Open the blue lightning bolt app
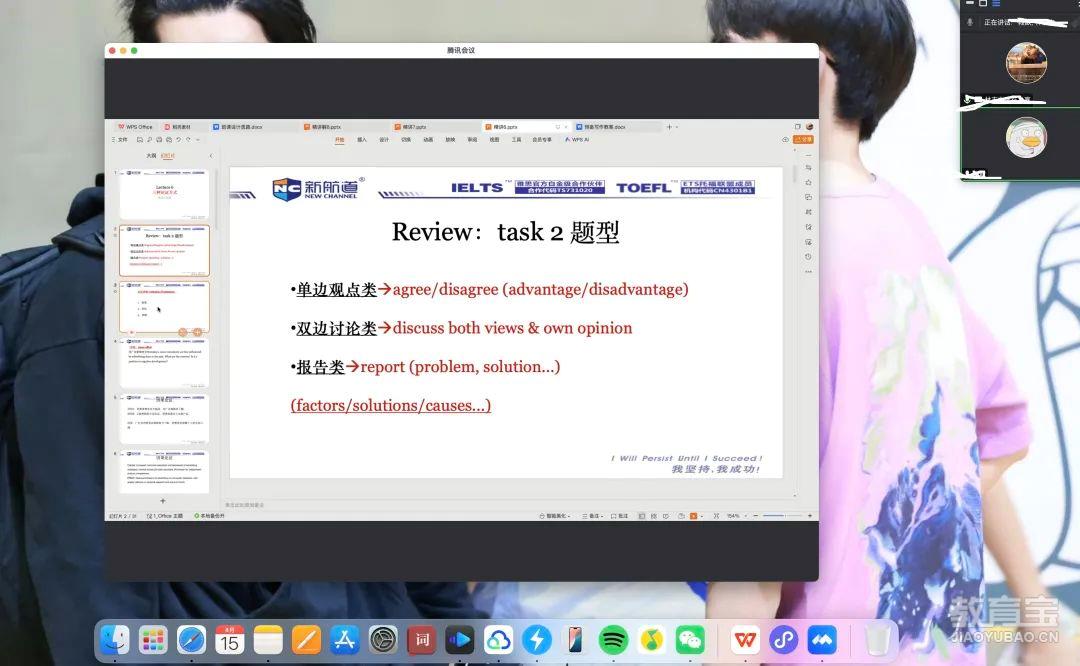 coord(537,640)
